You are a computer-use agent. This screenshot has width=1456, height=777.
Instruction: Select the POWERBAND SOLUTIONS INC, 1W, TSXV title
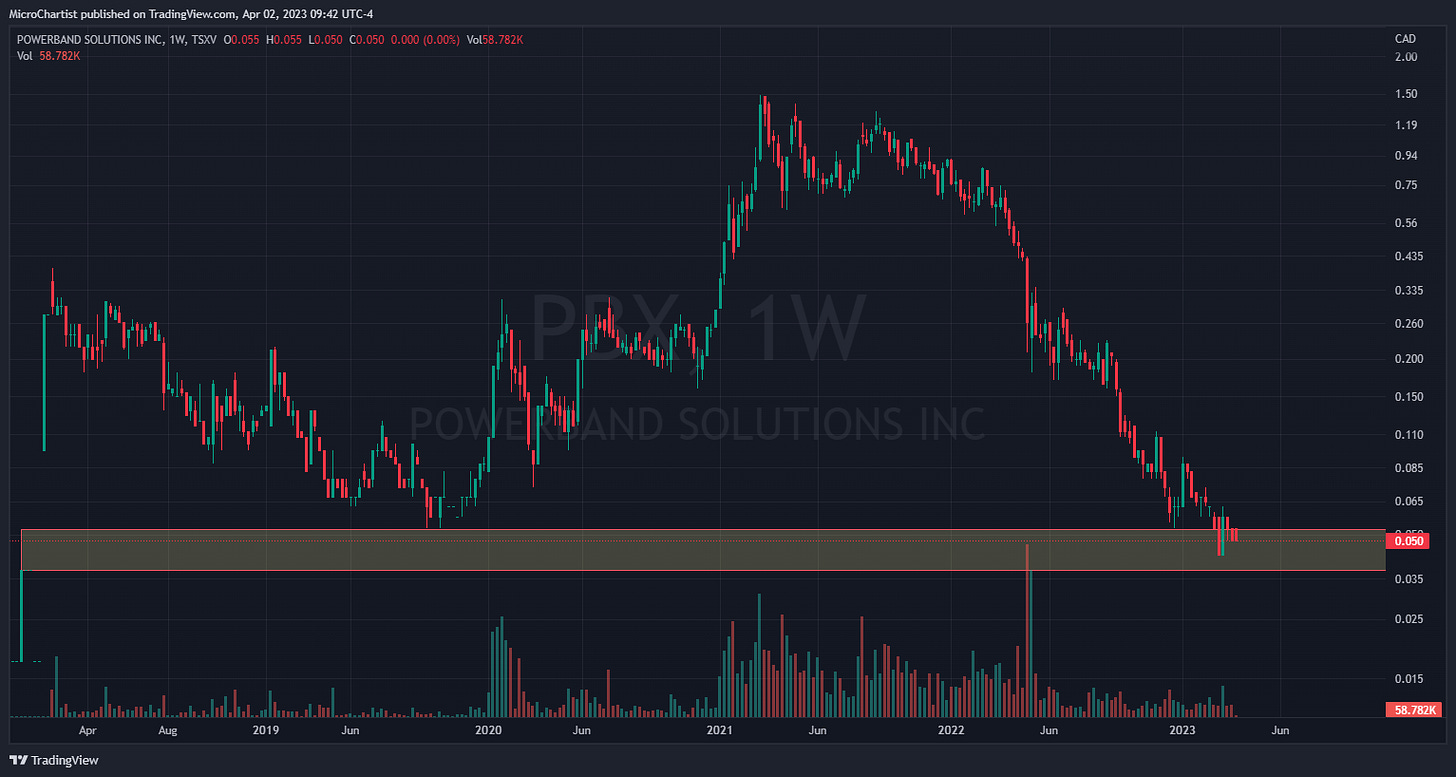coord(115,39)
